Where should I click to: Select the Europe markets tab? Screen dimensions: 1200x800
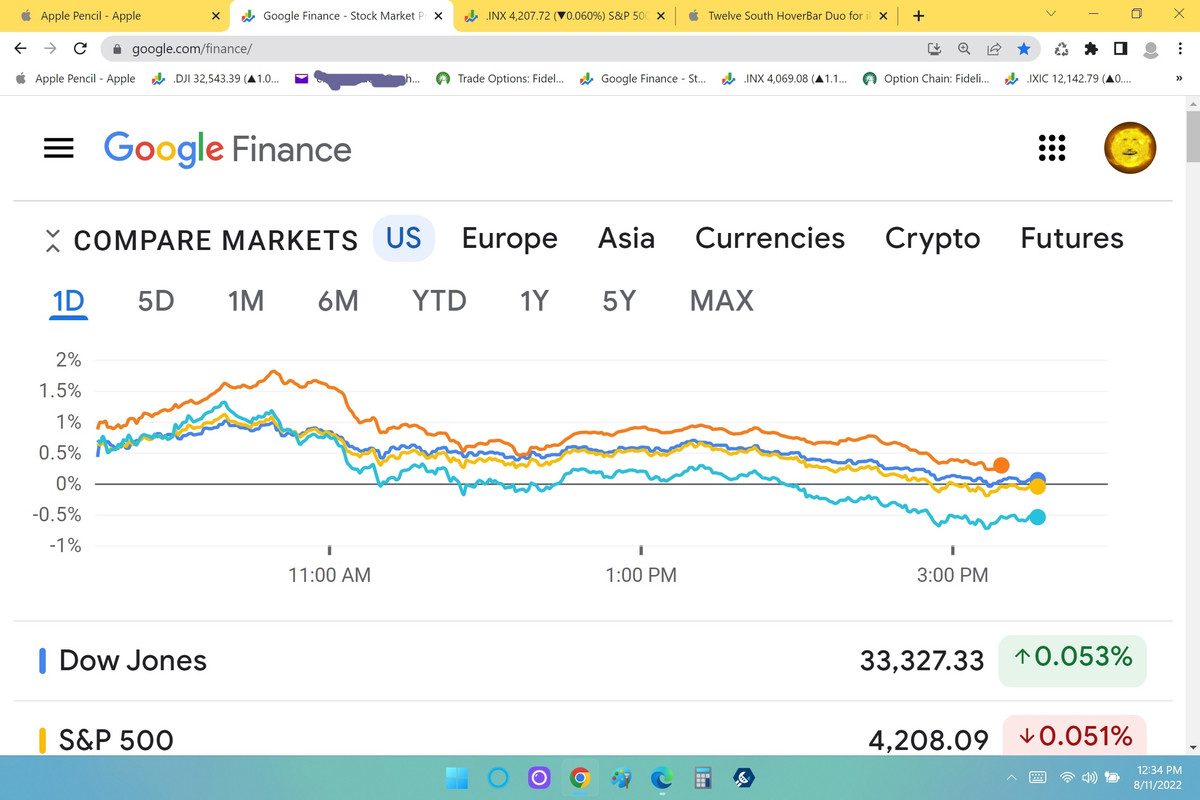point(509,238)
